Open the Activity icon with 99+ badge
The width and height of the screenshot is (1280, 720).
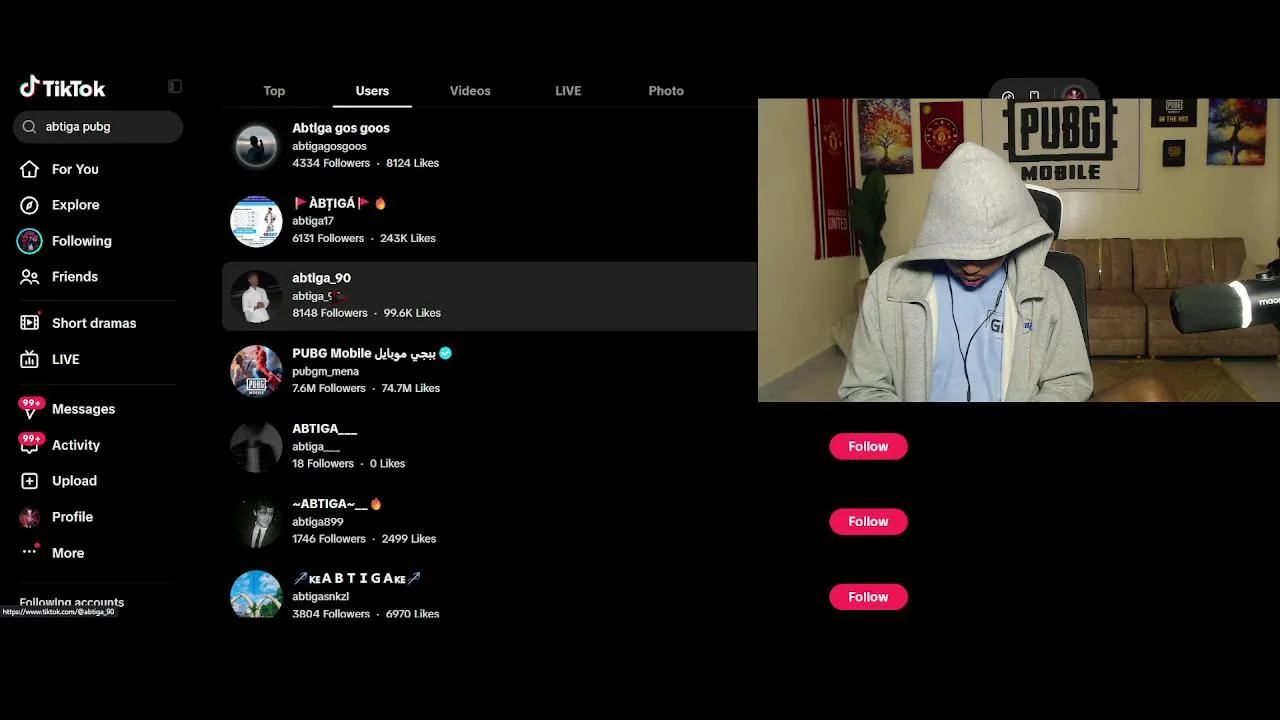(x=30, y=445)
